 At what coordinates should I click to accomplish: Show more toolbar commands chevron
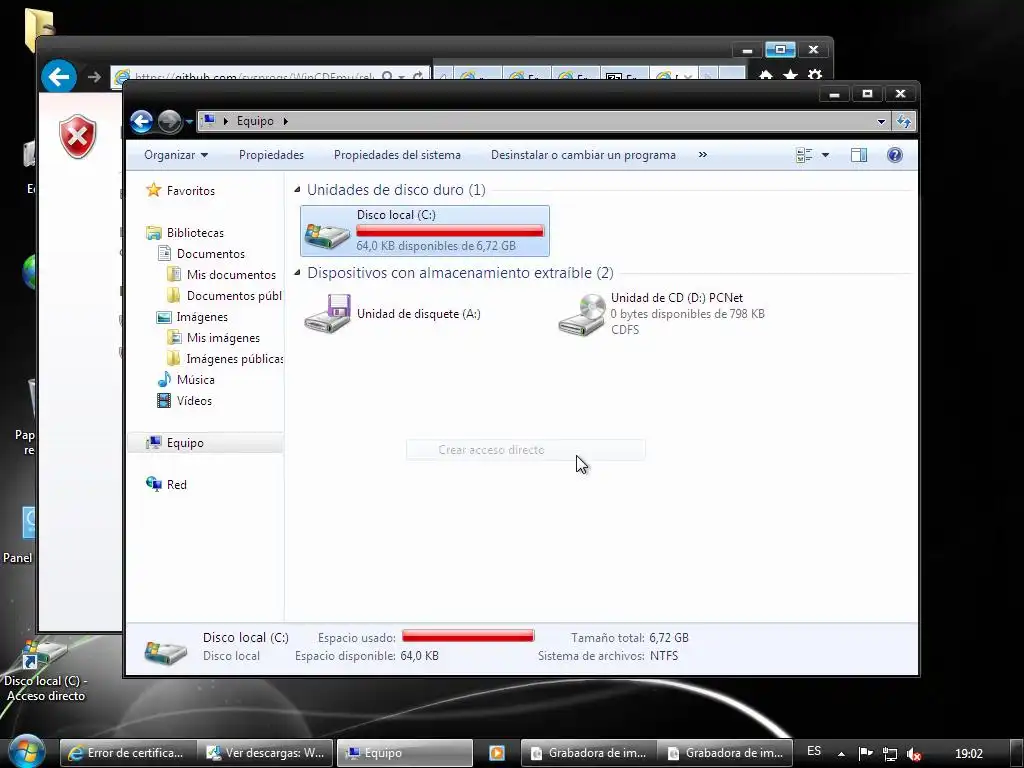tap(703, 155)
